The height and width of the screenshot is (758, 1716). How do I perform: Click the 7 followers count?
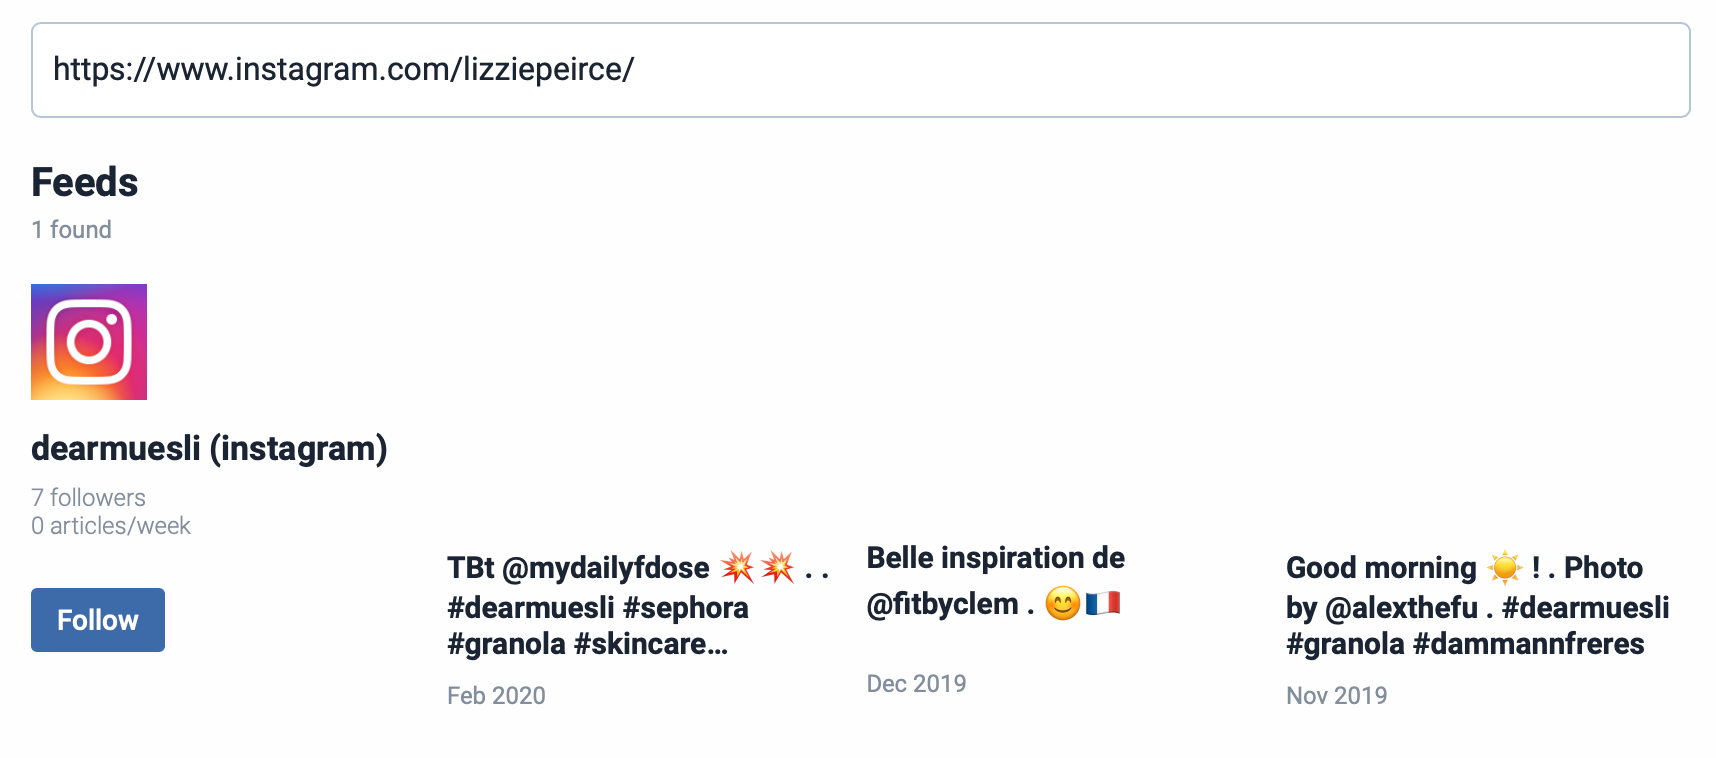coord(88,498)
